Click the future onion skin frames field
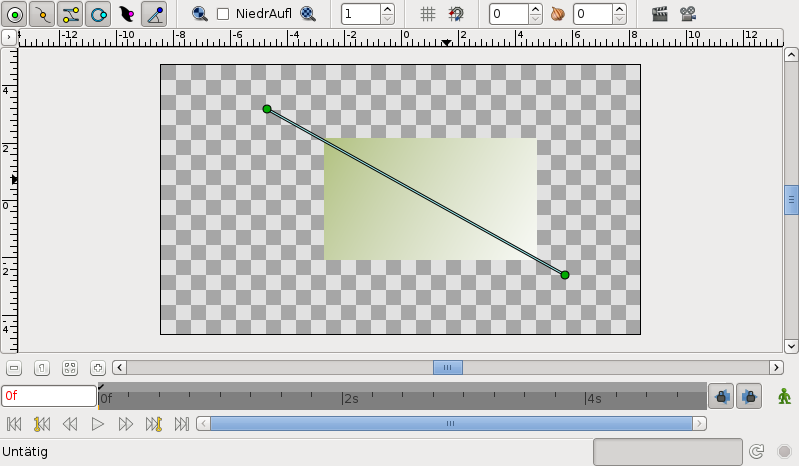Image resolution: width=799 pixels, height=466 pixels. click(593, 14)
